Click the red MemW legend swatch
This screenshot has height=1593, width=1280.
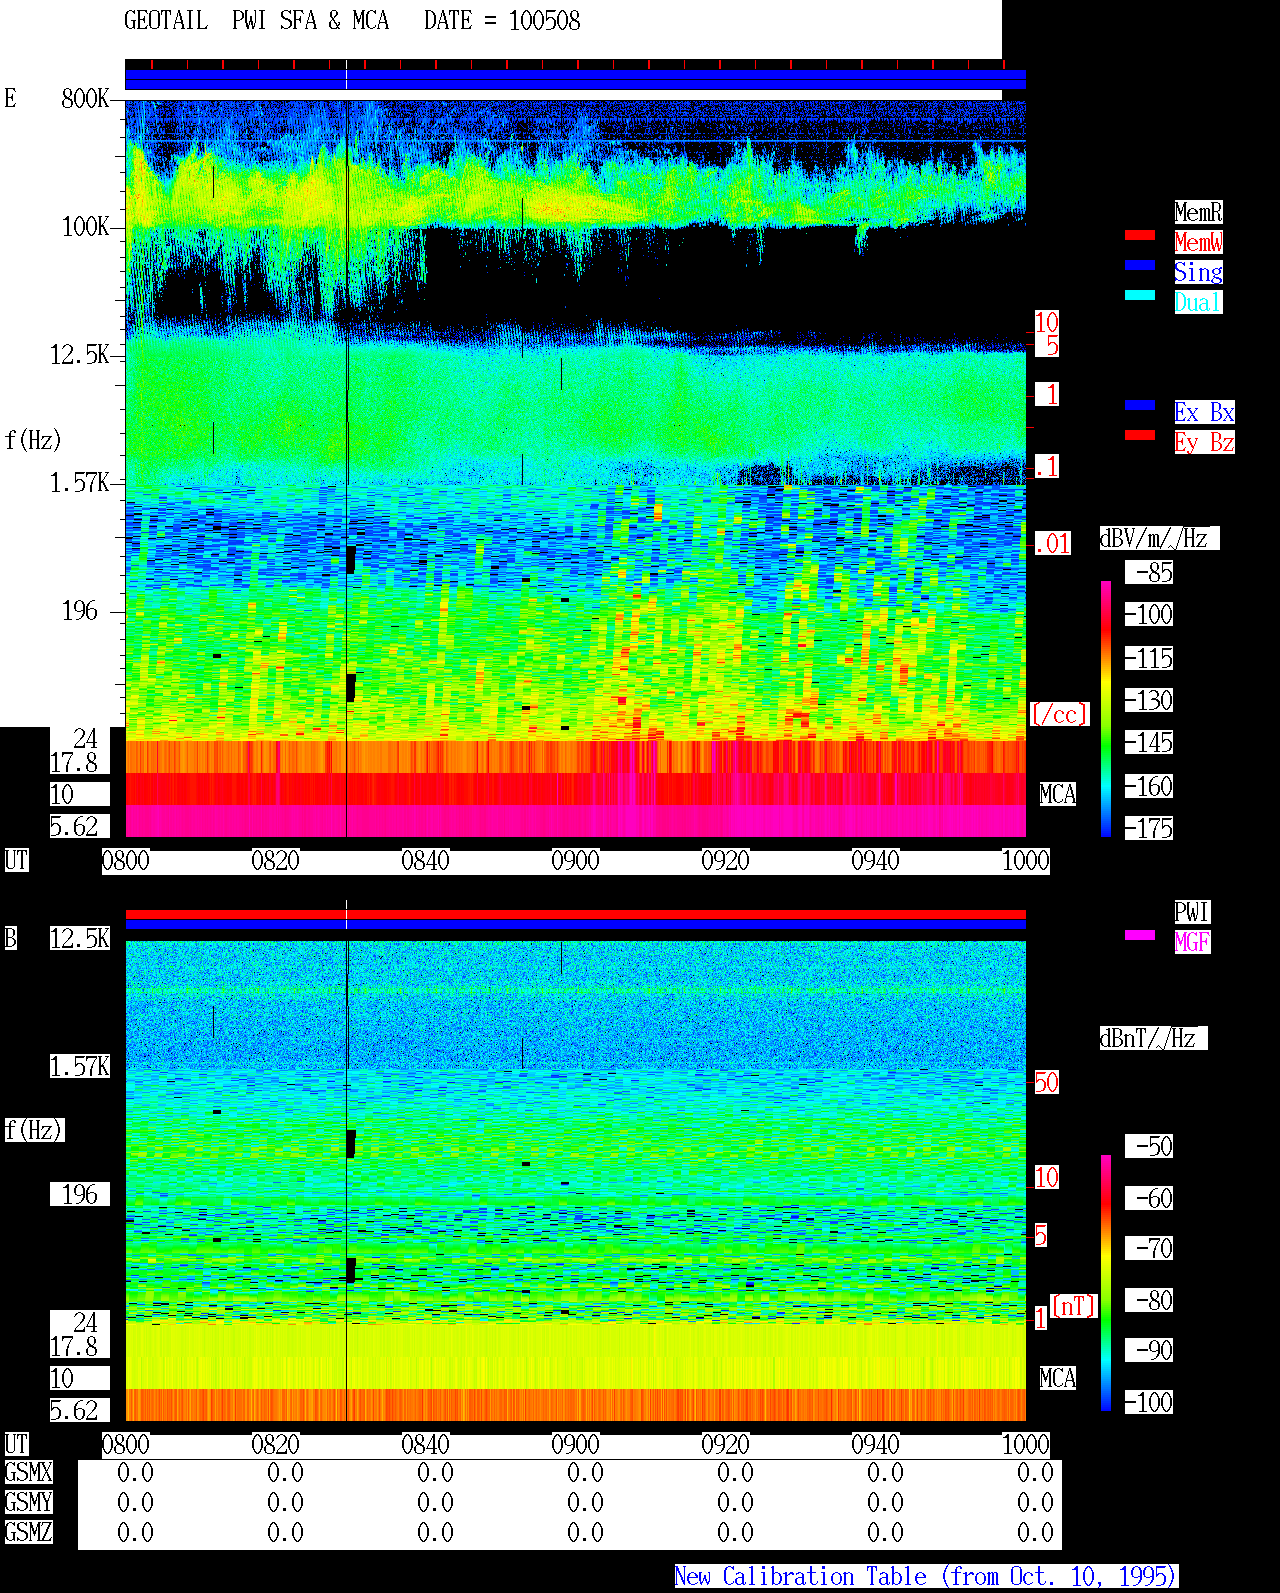(1140, 235)
